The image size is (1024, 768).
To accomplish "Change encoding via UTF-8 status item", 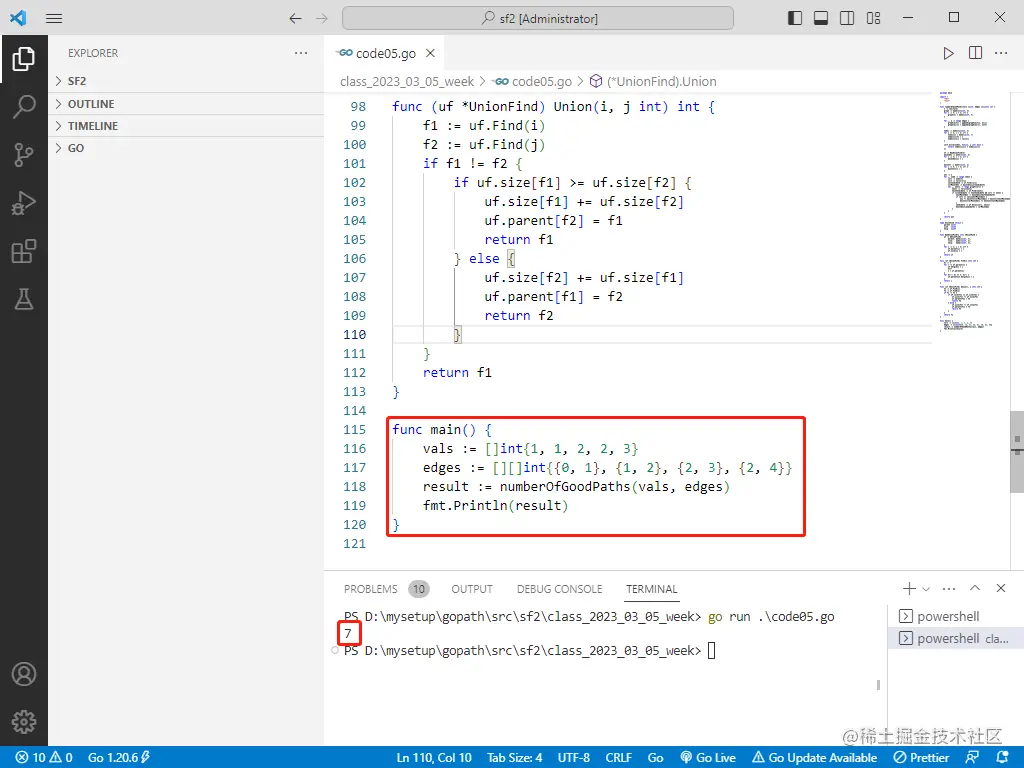I will (x=573, y=758).
